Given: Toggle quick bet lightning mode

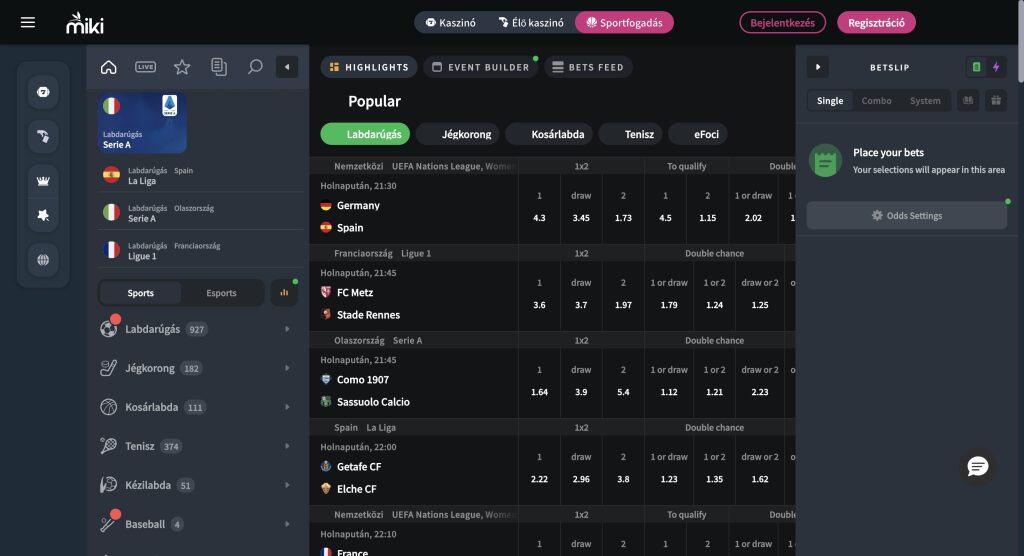Looking at the screenshot, I should pyautogui.click(x=995, y=67).
